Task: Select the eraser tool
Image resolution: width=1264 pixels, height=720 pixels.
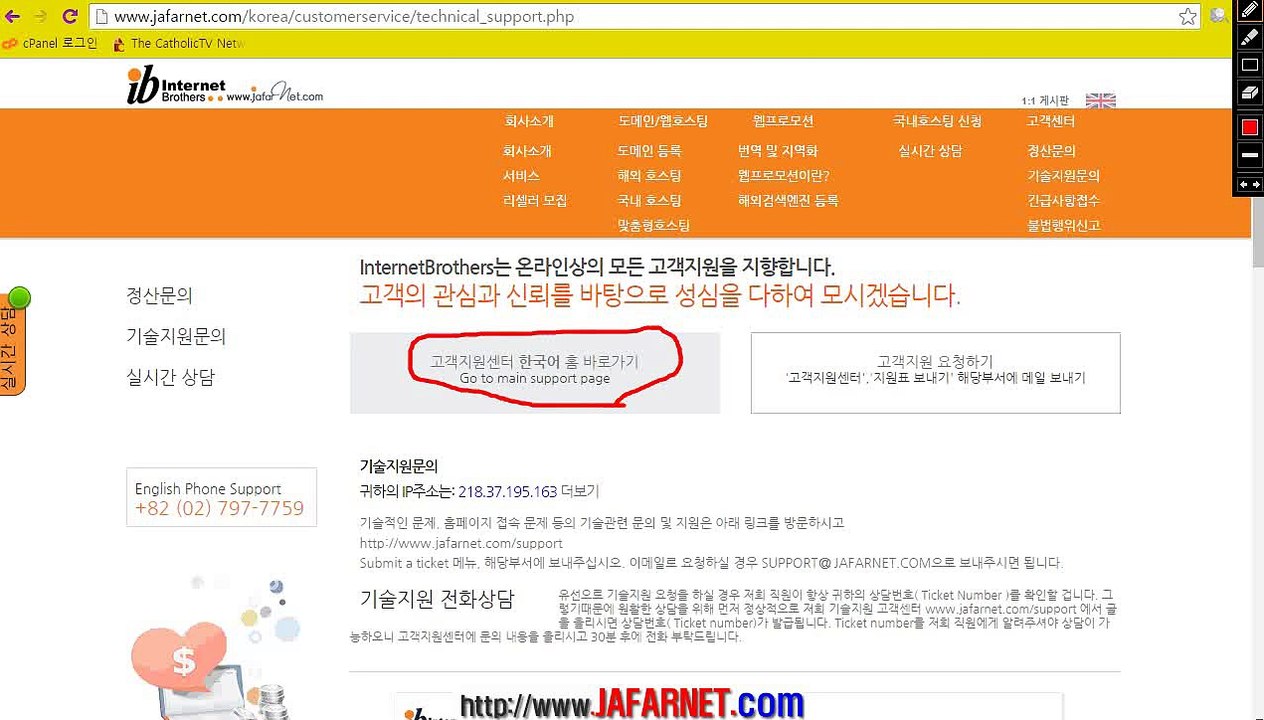Action: 1249,92
